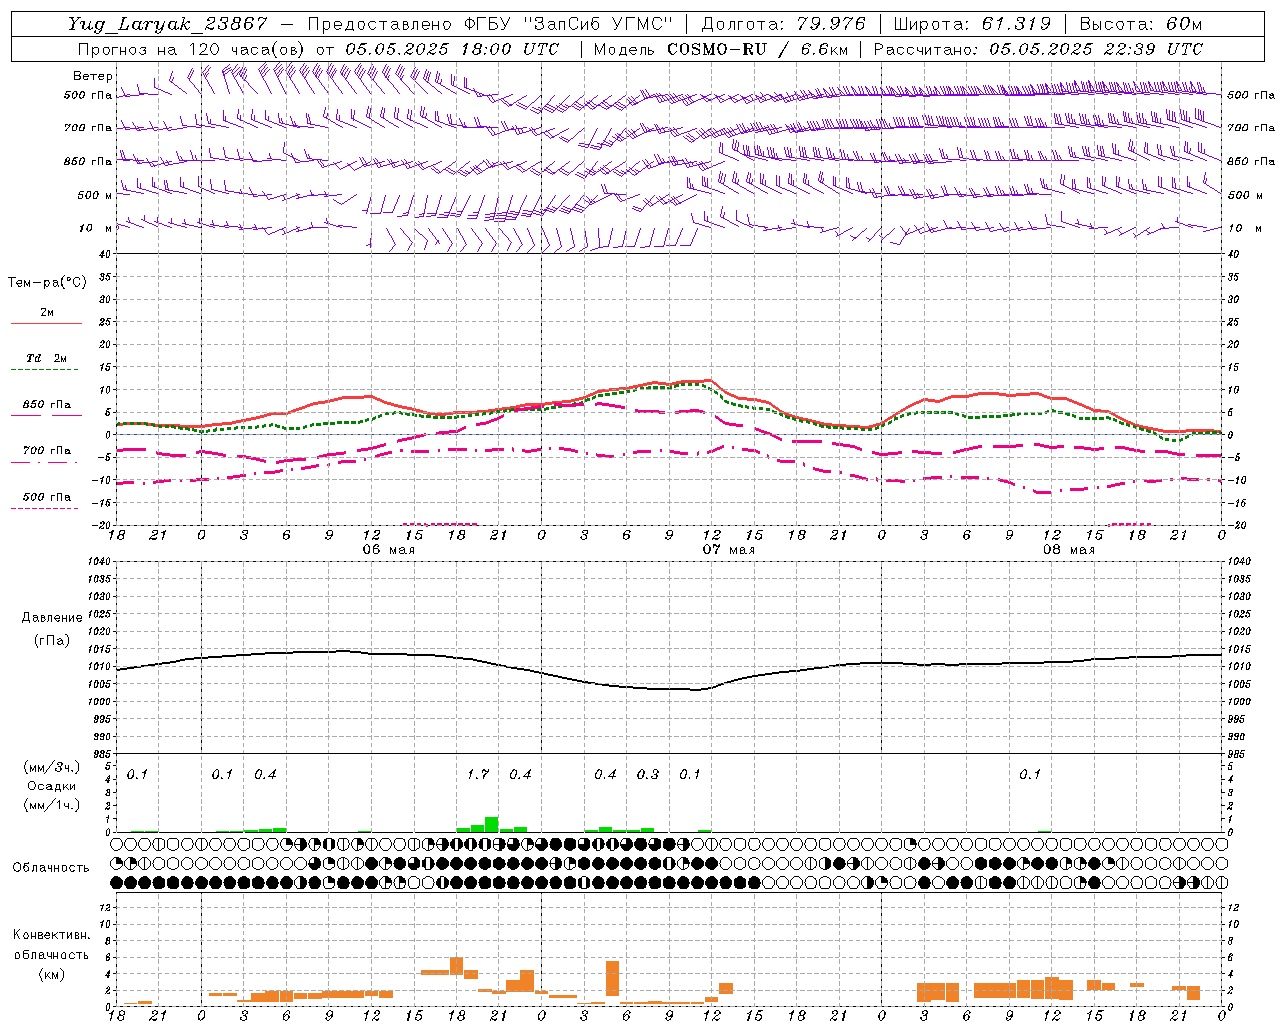This screenshot has width=1280, height=1024.
Task: Click the precipitation value 0.3
Action: point(648,774)
